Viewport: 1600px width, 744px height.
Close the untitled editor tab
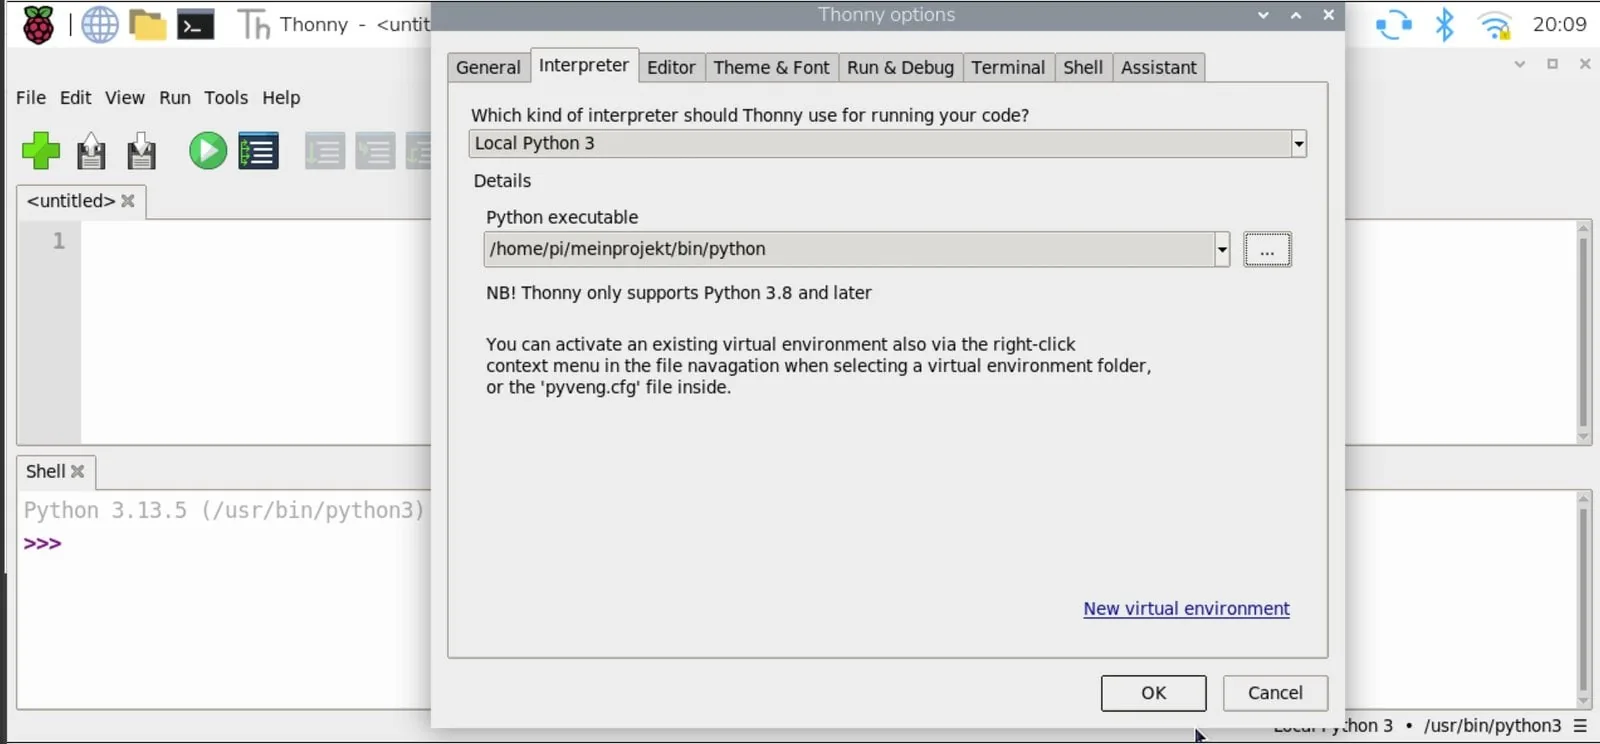tap(128, 201)
